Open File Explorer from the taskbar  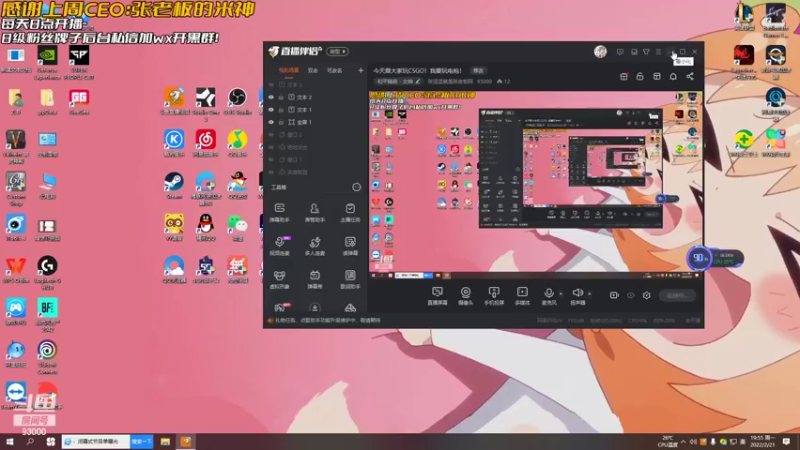click(x=165, y=442)
